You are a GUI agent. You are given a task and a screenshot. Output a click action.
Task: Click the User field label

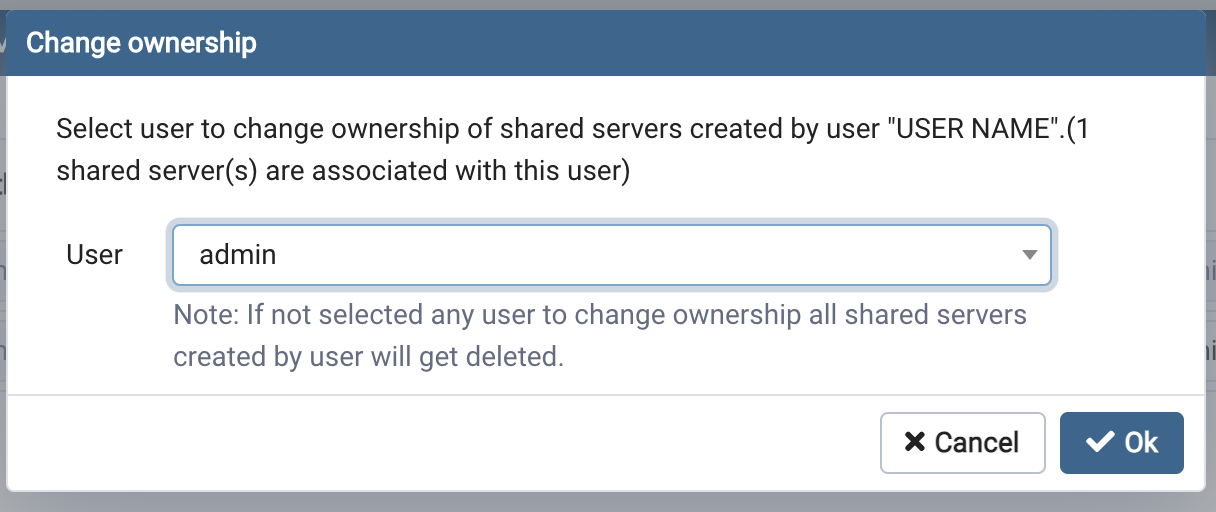pos(94,255)
